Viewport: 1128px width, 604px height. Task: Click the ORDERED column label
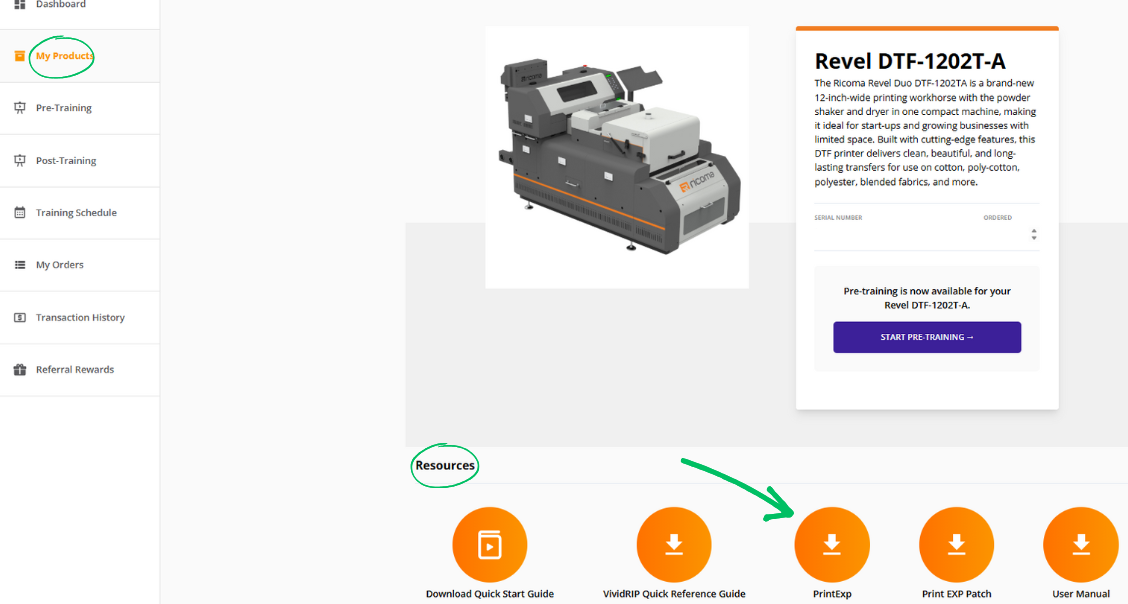(998, 217)
